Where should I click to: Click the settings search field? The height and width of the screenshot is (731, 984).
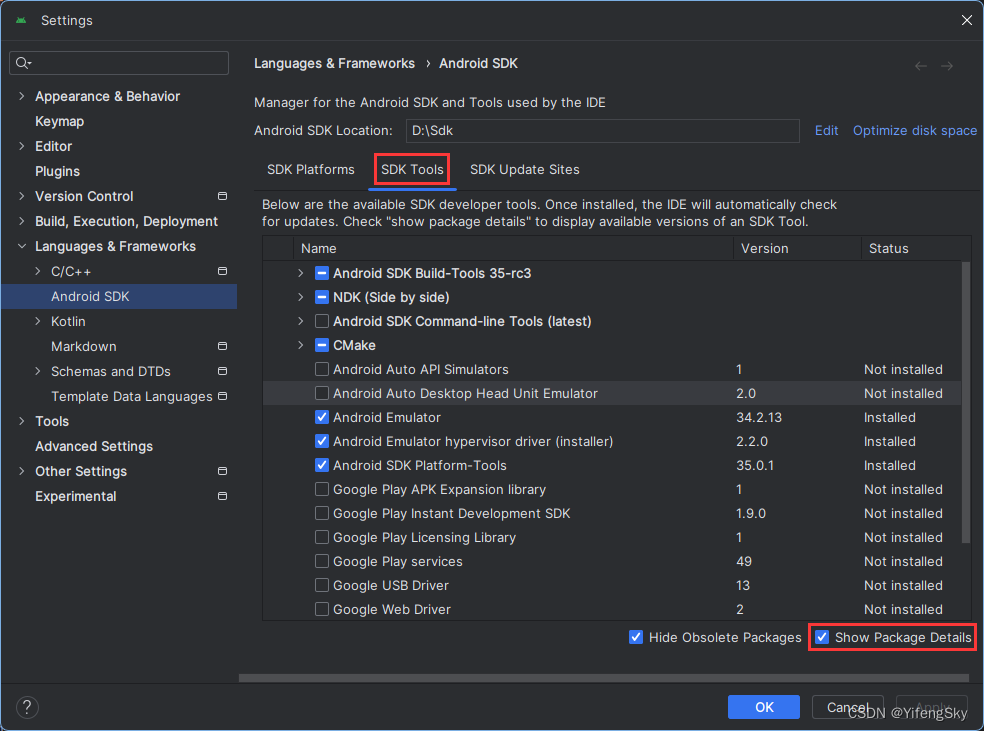[119, 63]
